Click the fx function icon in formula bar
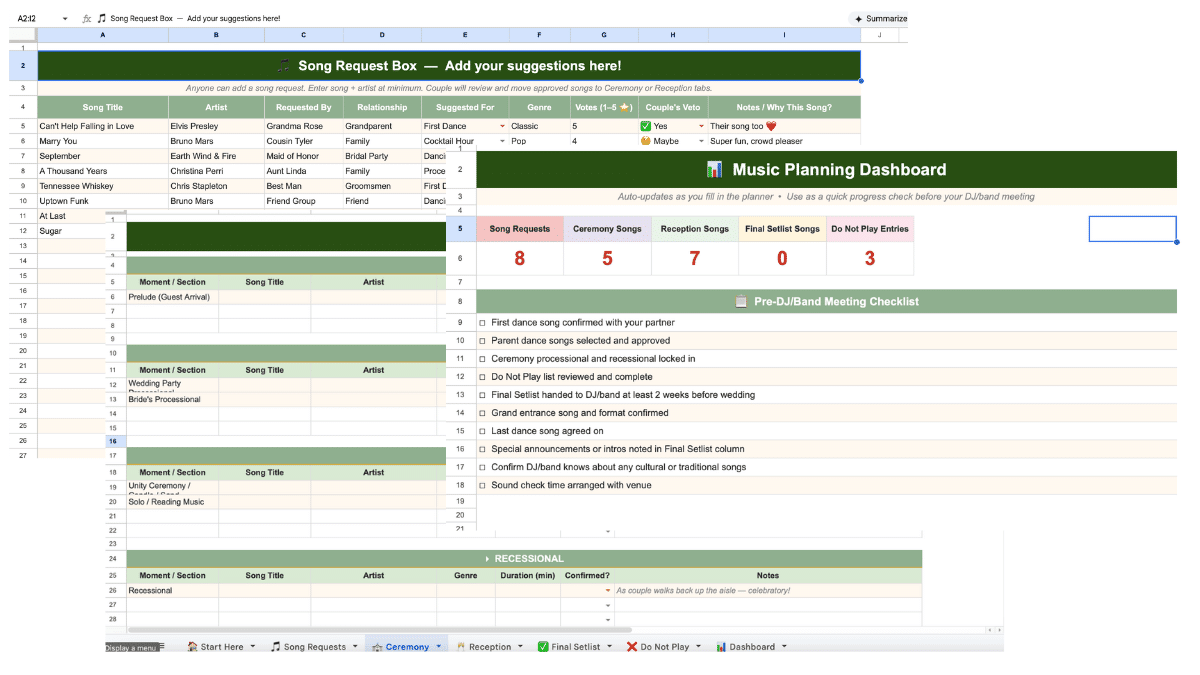 tap(87, 18)
